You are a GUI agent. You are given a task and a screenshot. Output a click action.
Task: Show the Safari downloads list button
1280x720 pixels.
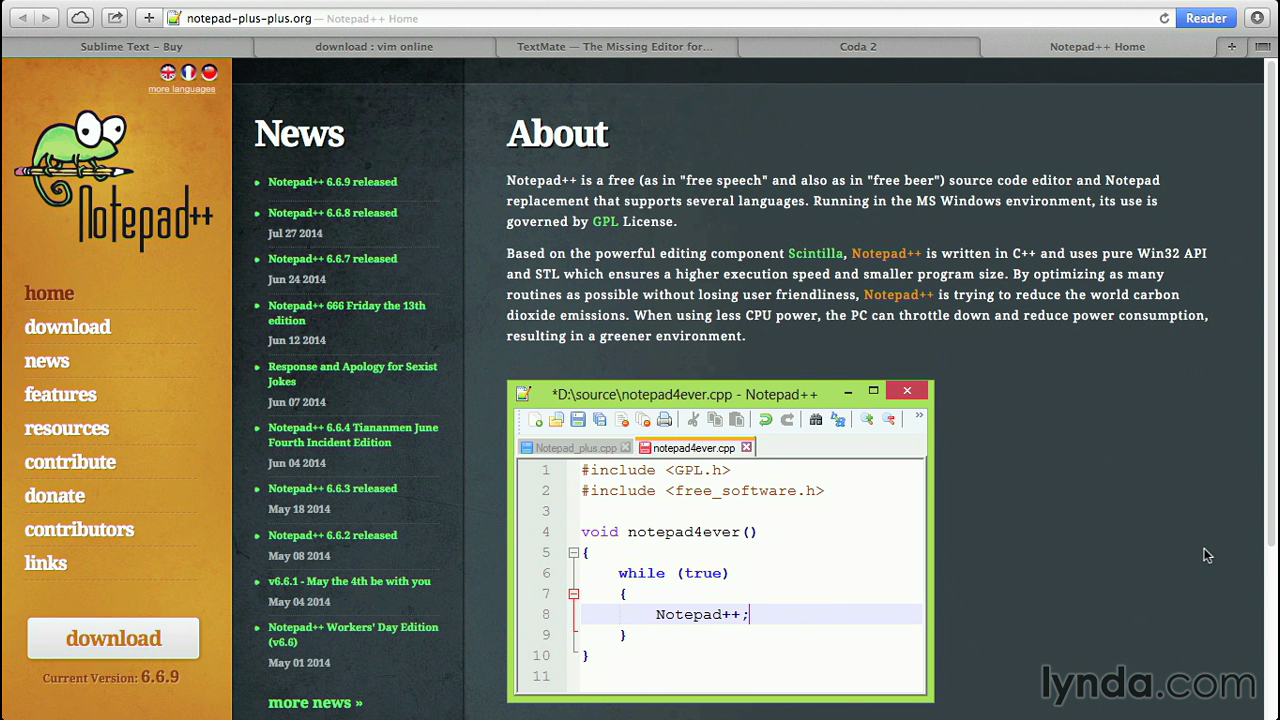(x=1258, y=18)
